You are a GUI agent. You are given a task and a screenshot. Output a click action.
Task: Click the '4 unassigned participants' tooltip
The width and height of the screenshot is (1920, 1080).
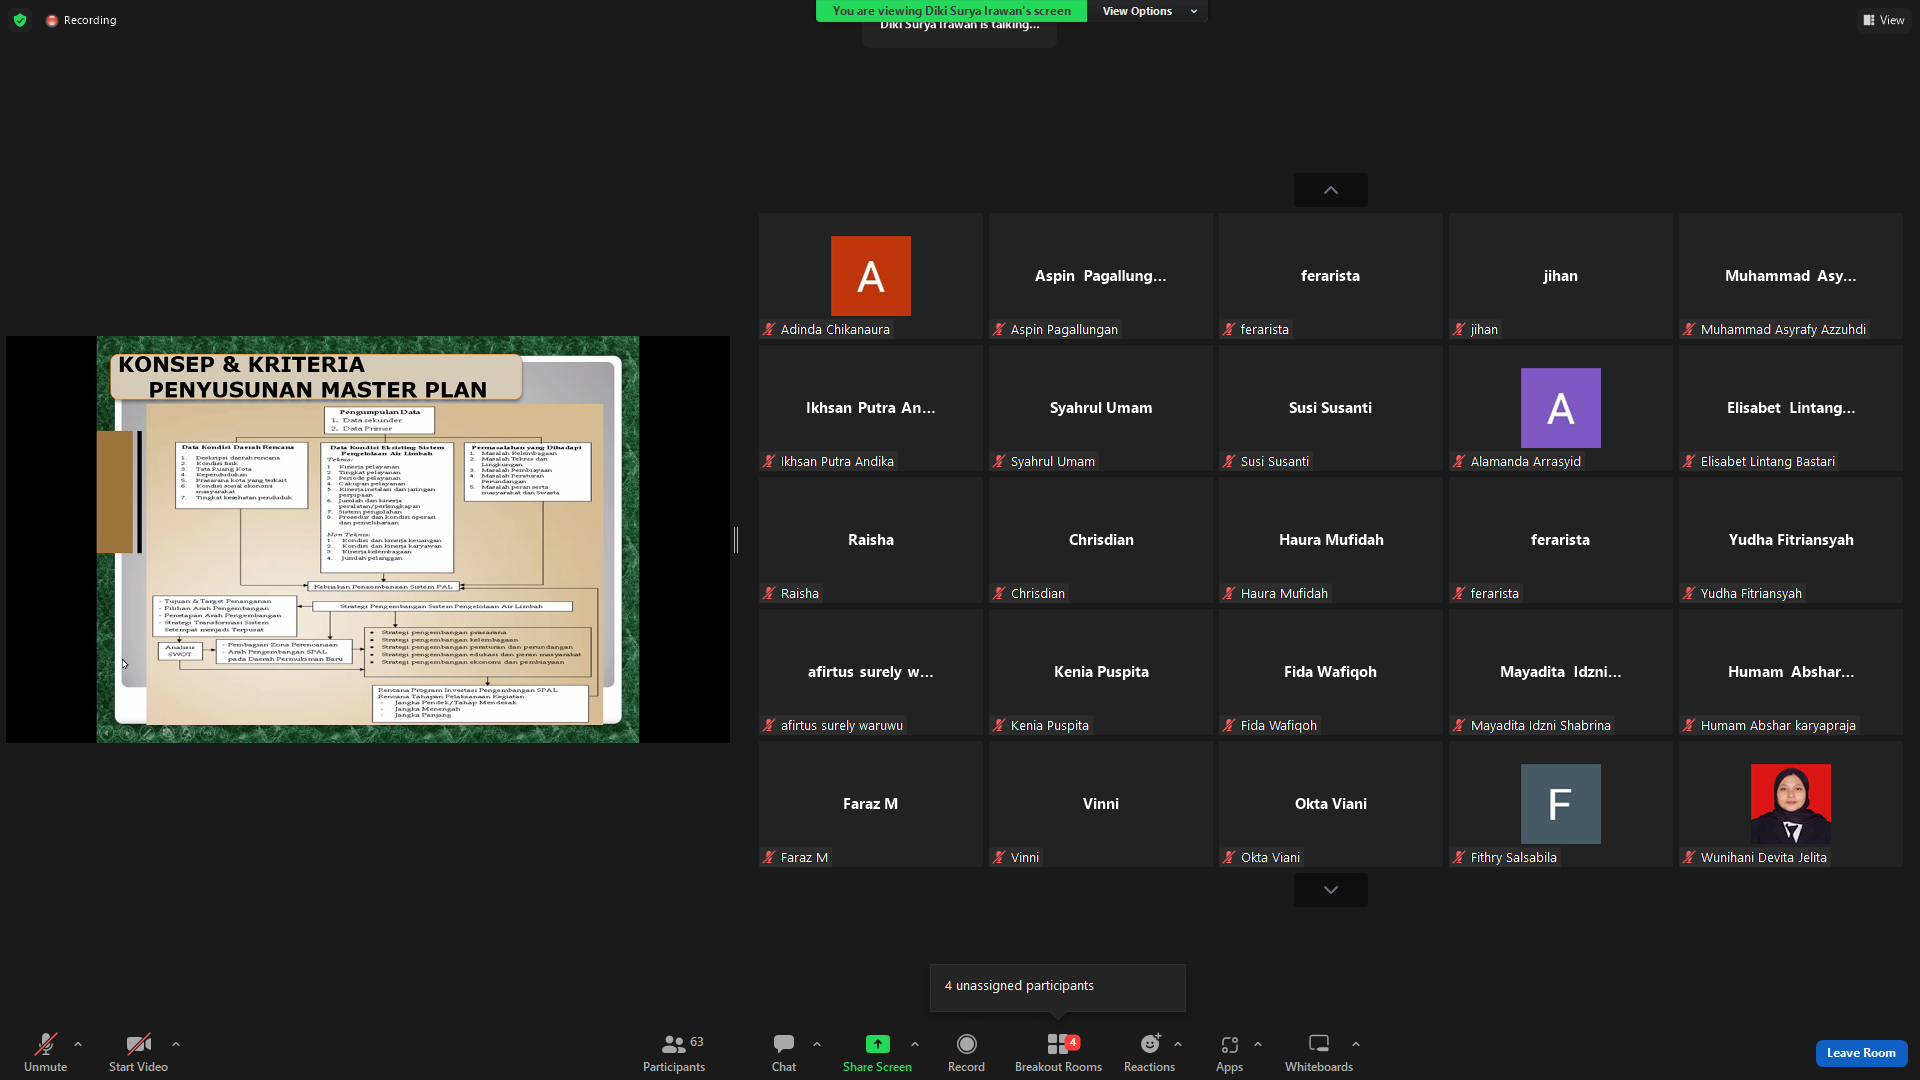click(1057, 987)
